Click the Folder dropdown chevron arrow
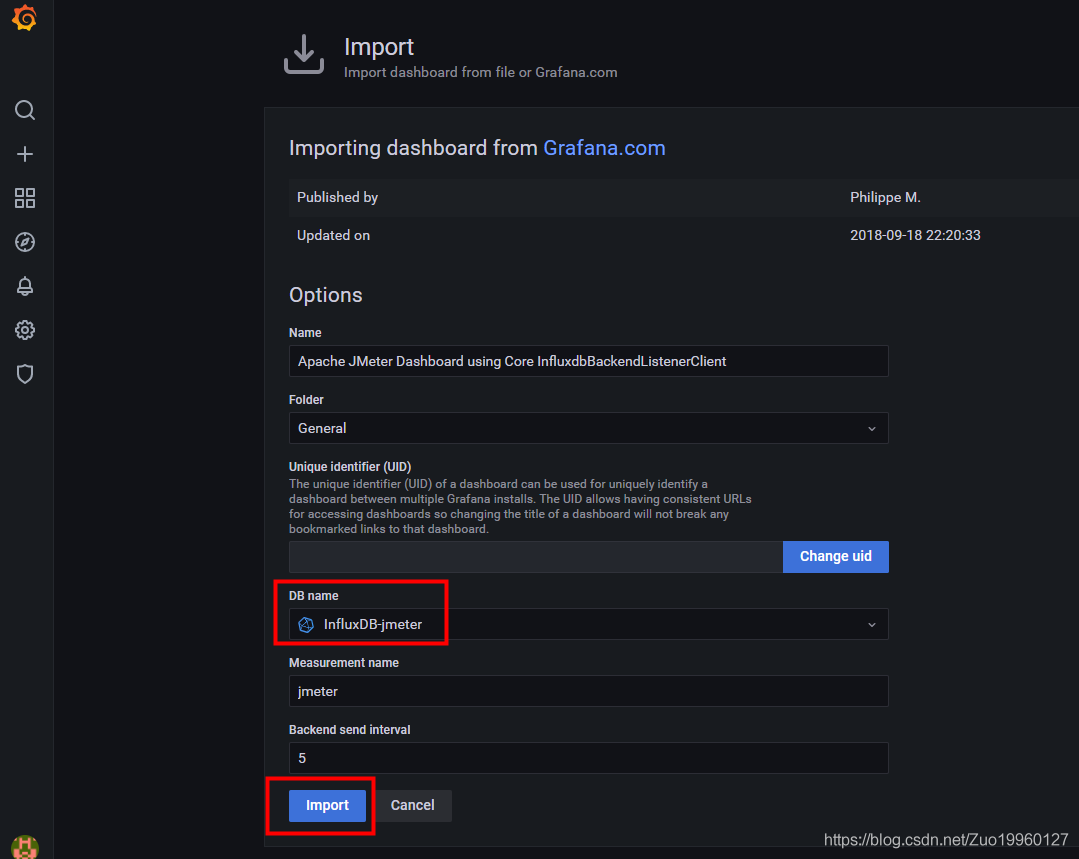 [x=872, y=429]
